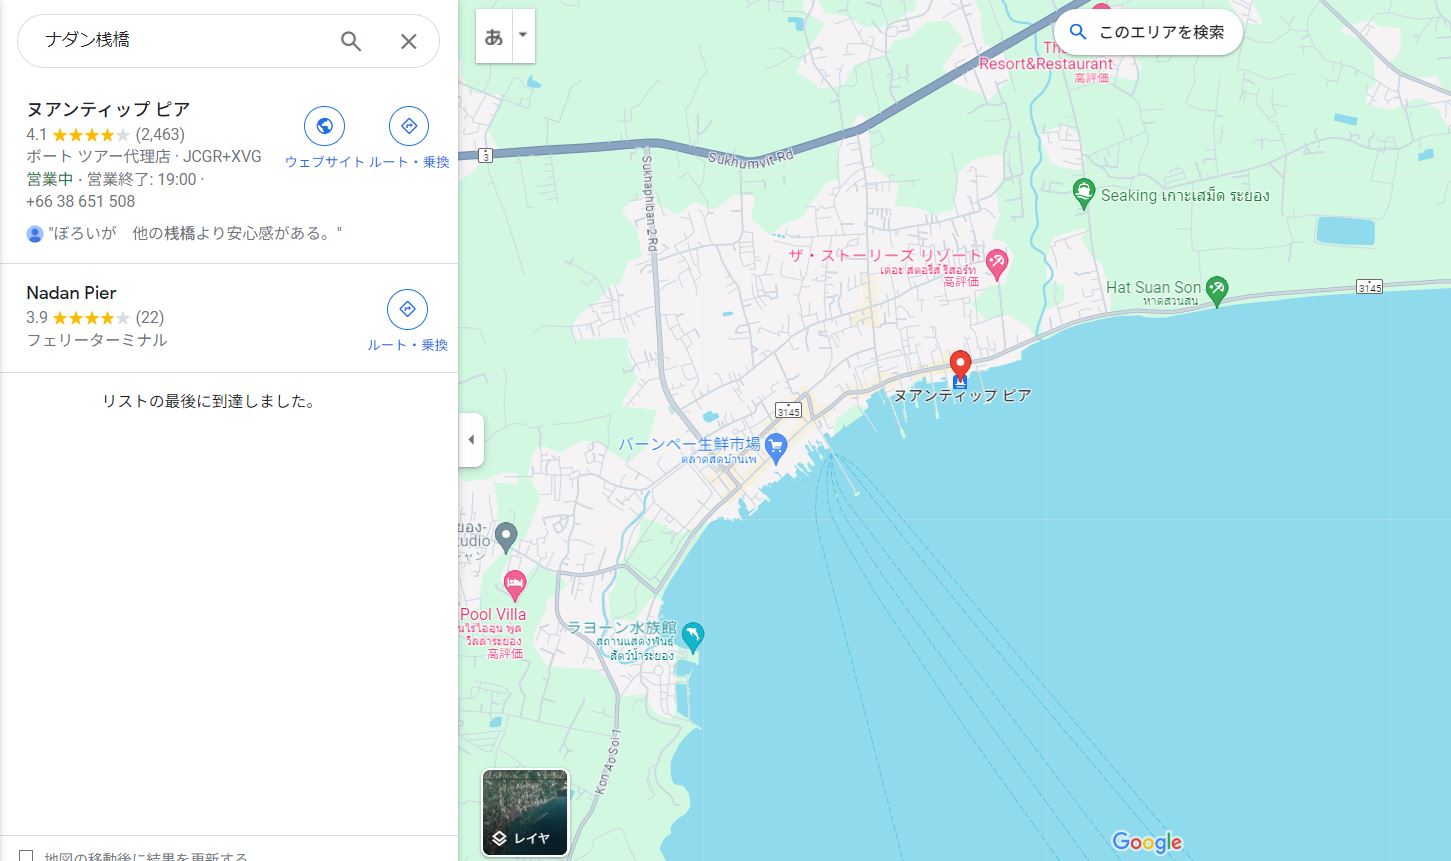Open the website for ヌアンティップ ピア
The image size is (1451, 861).
[324, 126]
